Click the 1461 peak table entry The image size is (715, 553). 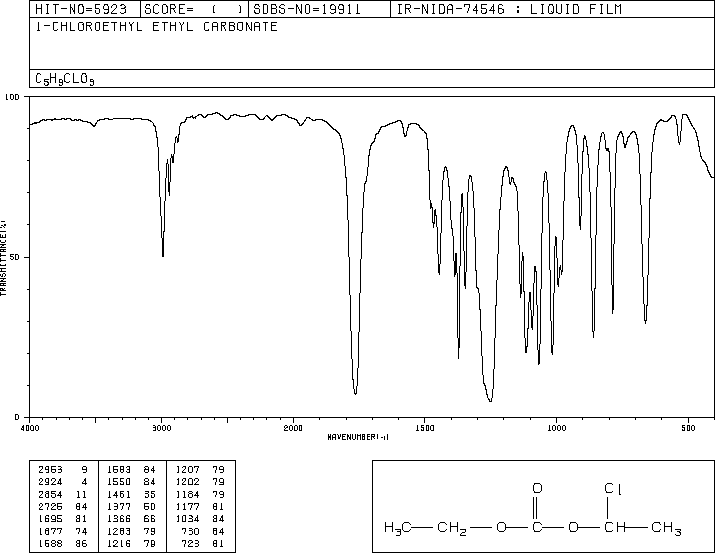click(119, 494)
